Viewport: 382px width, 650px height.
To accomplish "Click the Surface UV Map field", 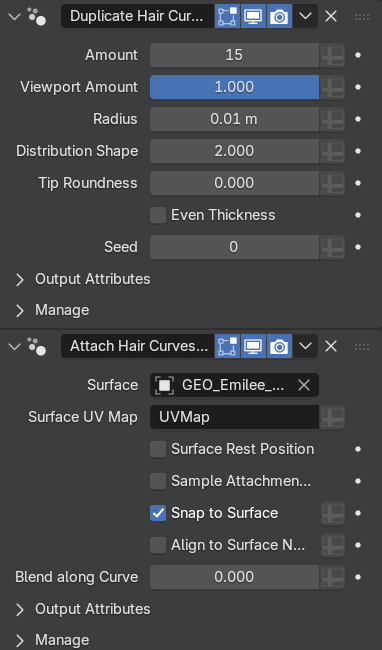I will (234, 417).
